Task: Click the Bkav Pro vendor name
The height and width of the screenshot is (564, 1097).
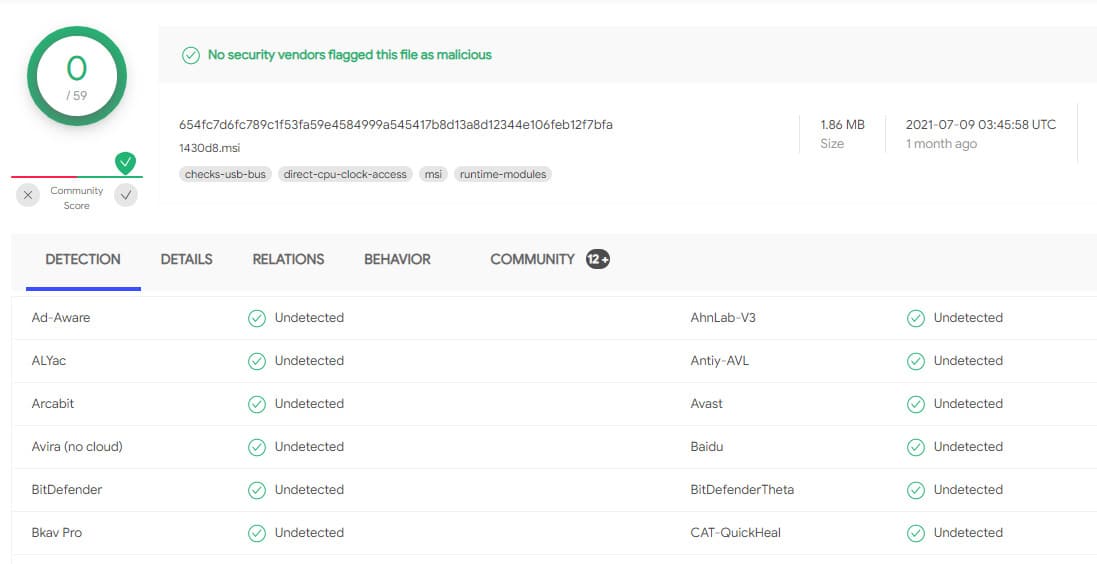Action: pyautogui.click(x=57, y=533)
